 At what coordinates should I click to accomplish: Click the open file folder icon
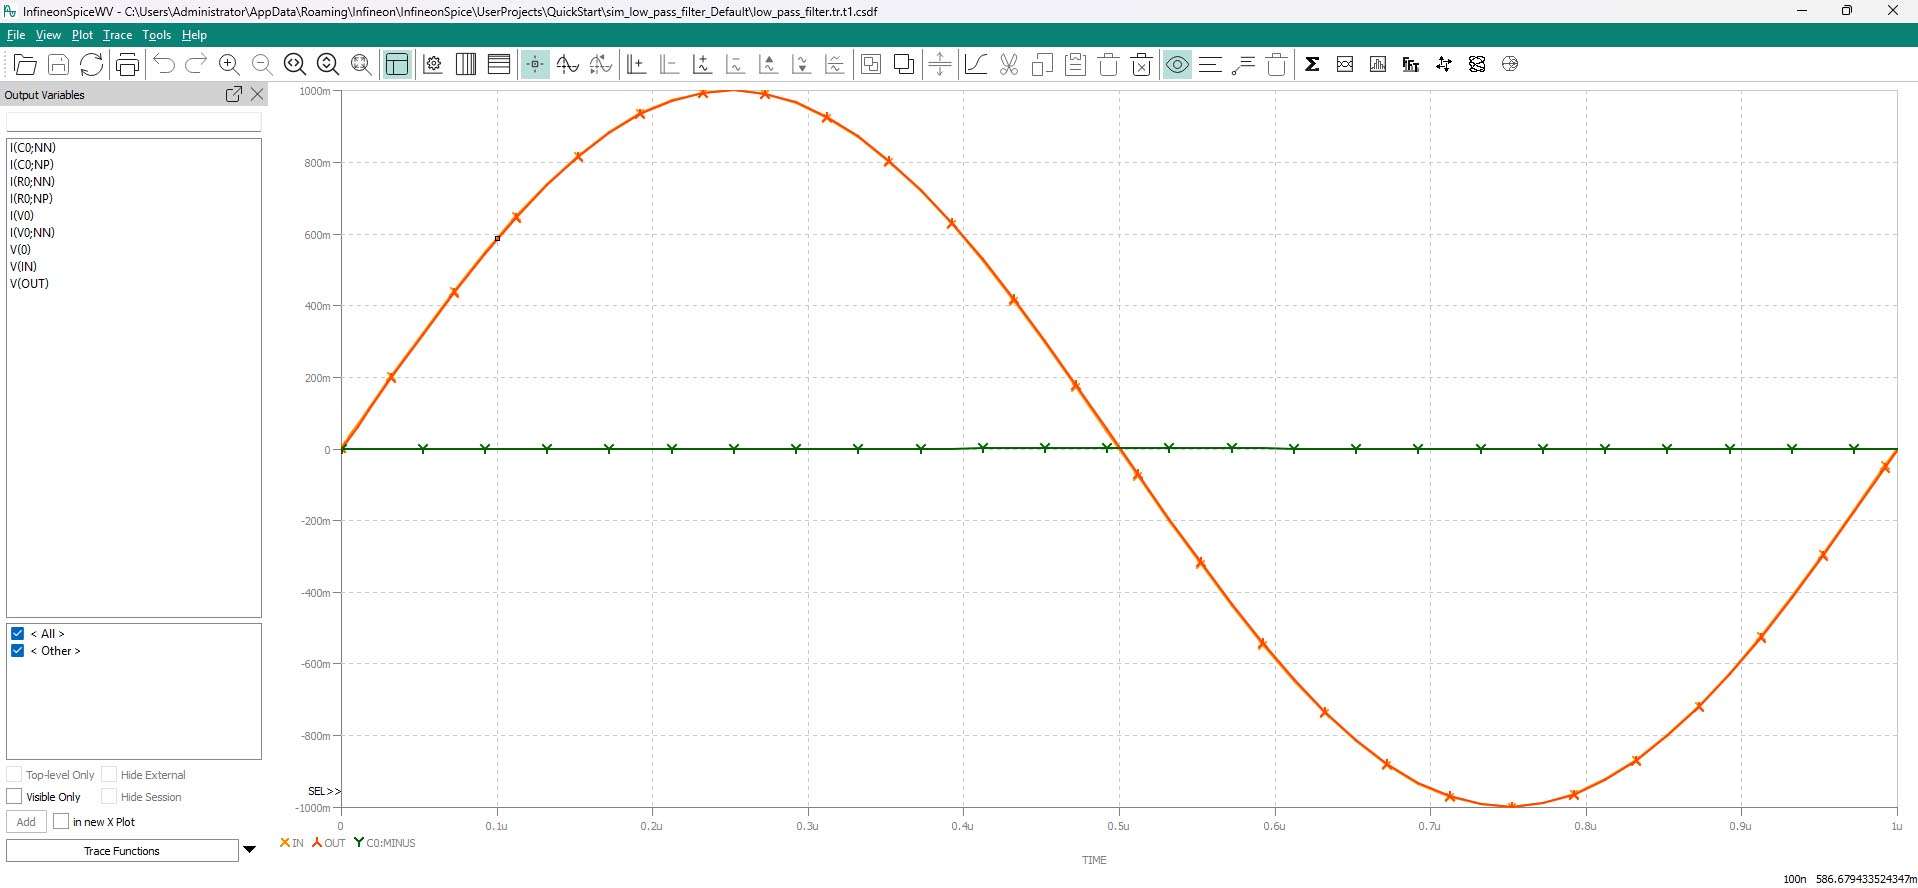coord(25,65)
